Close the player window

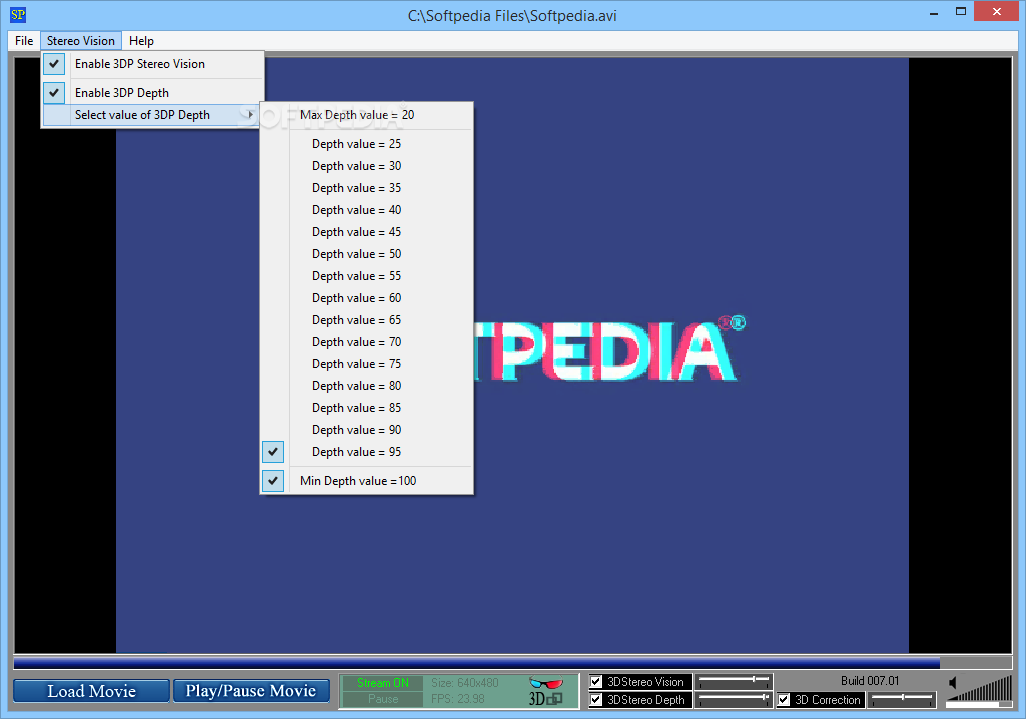[997, 12]
